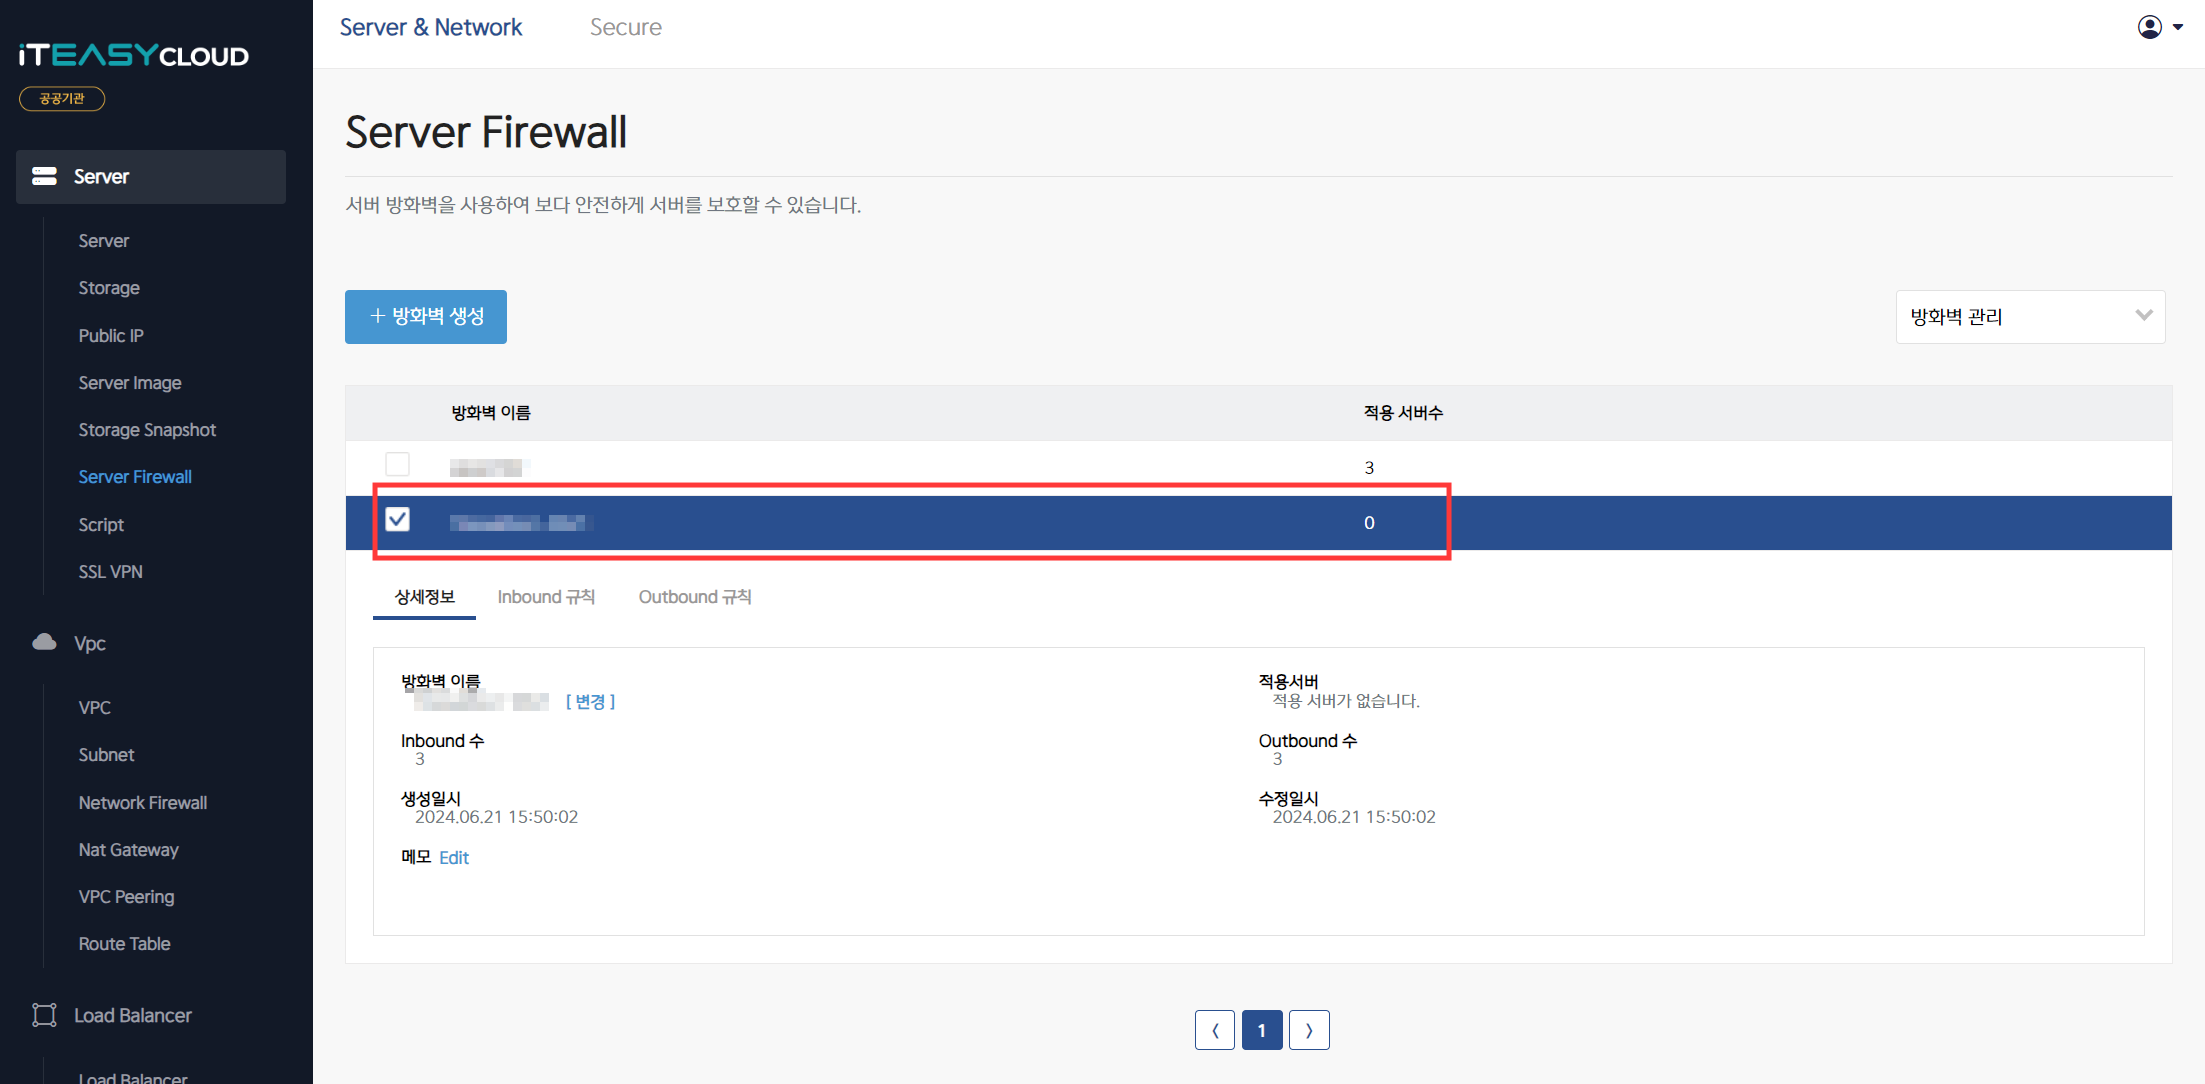Switch to the Inbound 규칙 tab
This screenshot has width=2205, height=1084.
point(546,597)
